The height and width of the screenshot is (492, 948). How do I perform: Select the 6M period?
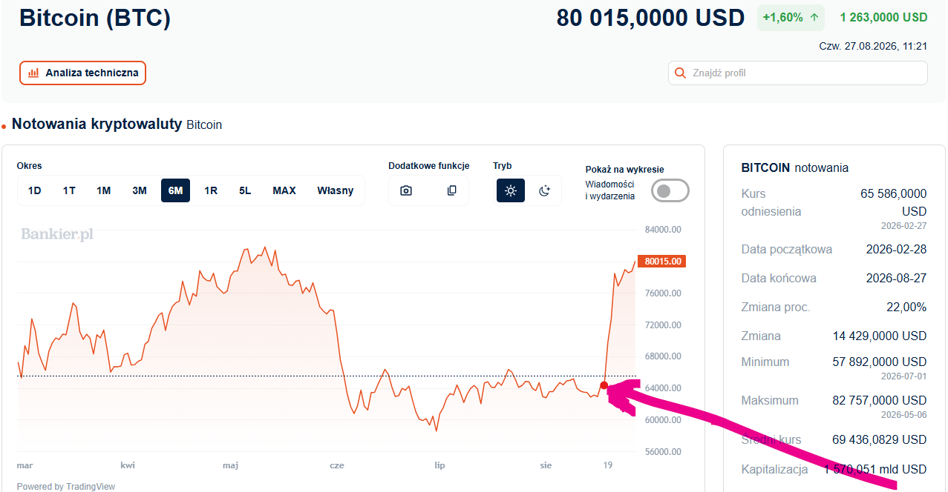pyautogui.click(x=175, y=190)
